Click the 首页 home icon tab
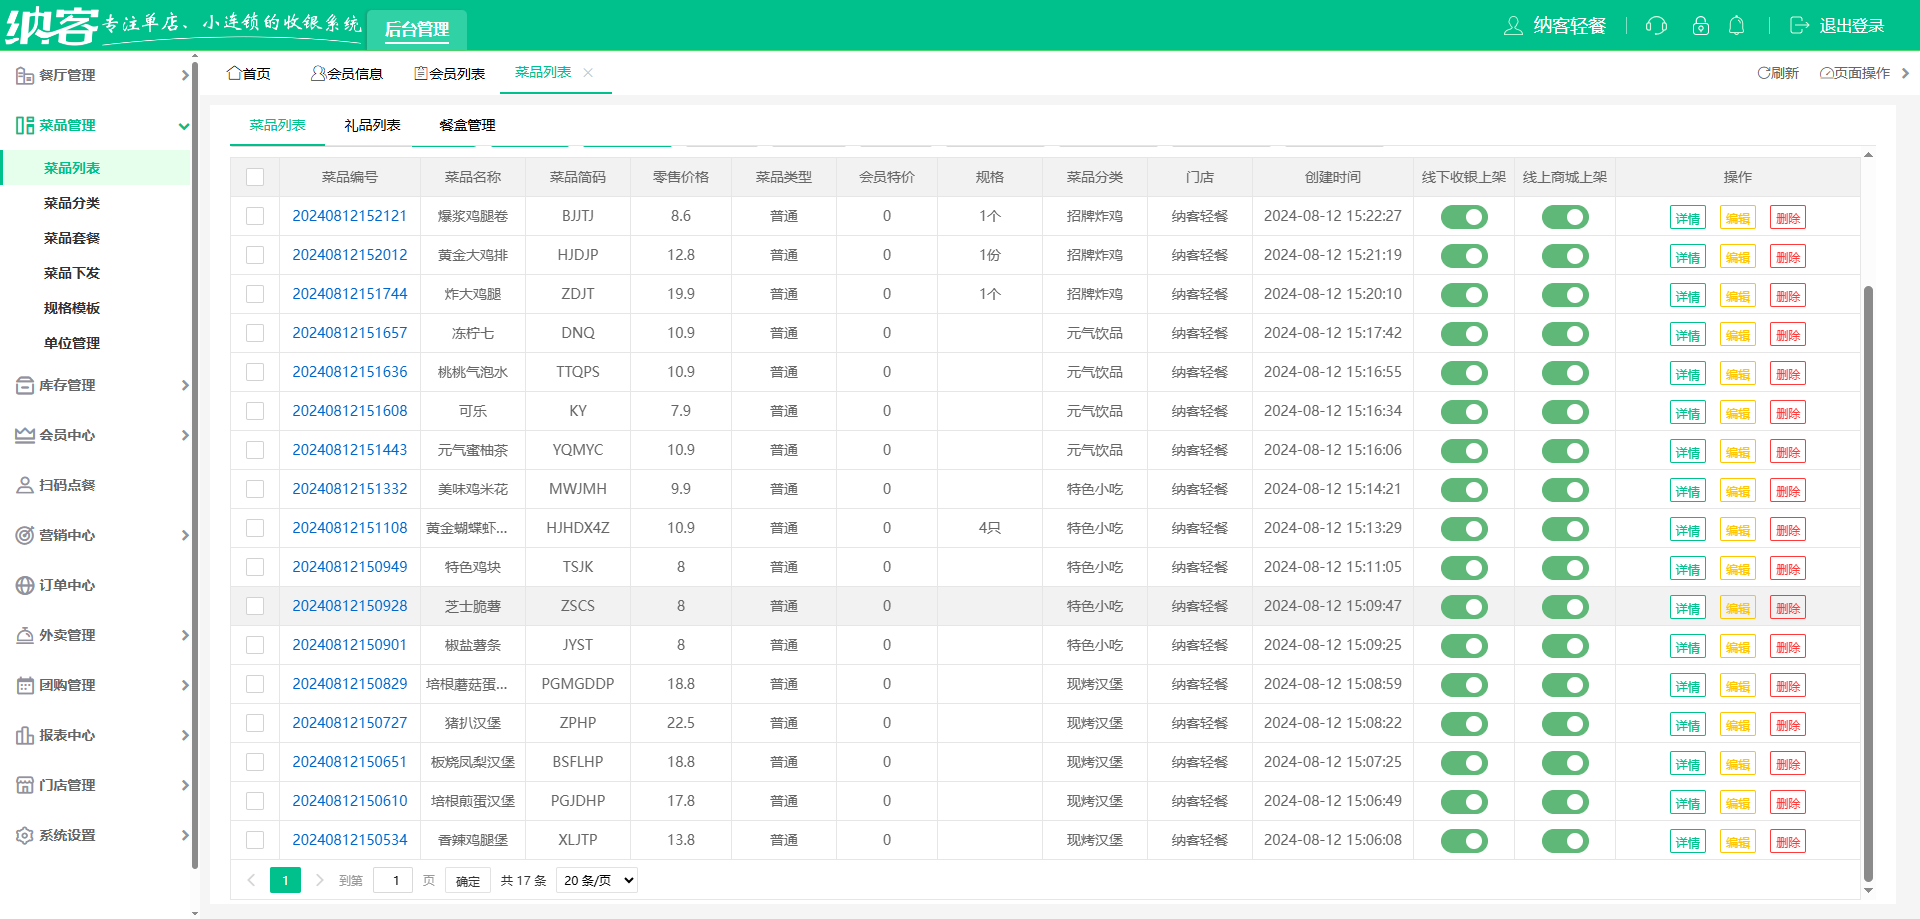Image resolution: width=1920 pixels, height=919 pixels. click(x=235, y=73)
